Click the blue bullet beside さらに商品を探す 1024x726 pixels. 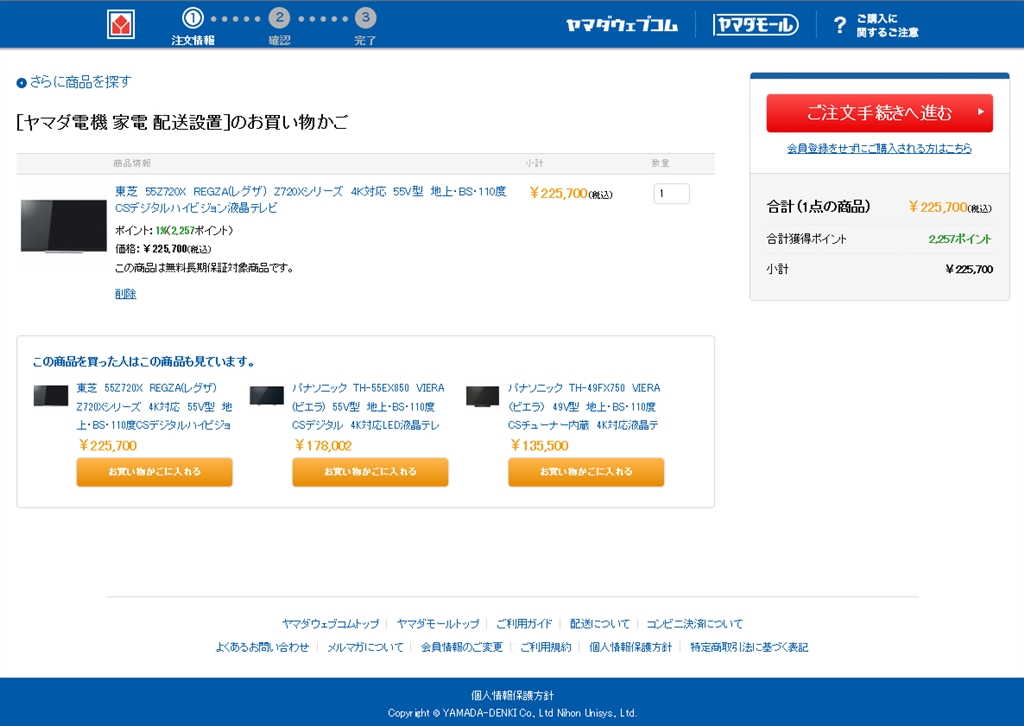point(22,82)
